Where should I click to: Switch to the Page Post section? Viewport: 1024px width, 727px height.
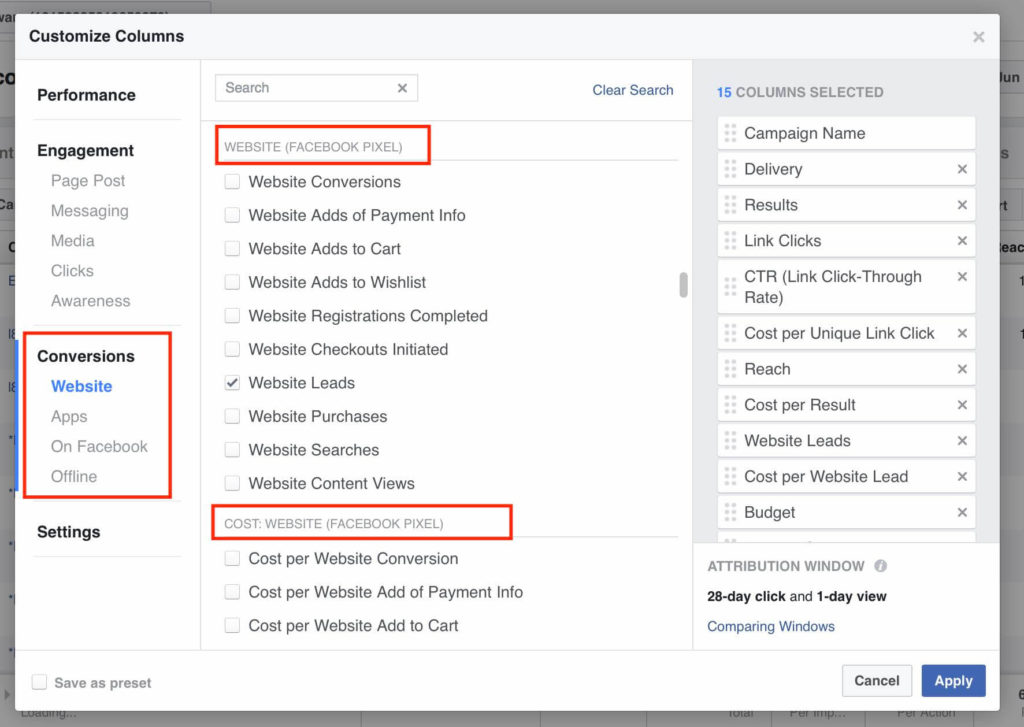pos(88,181)
